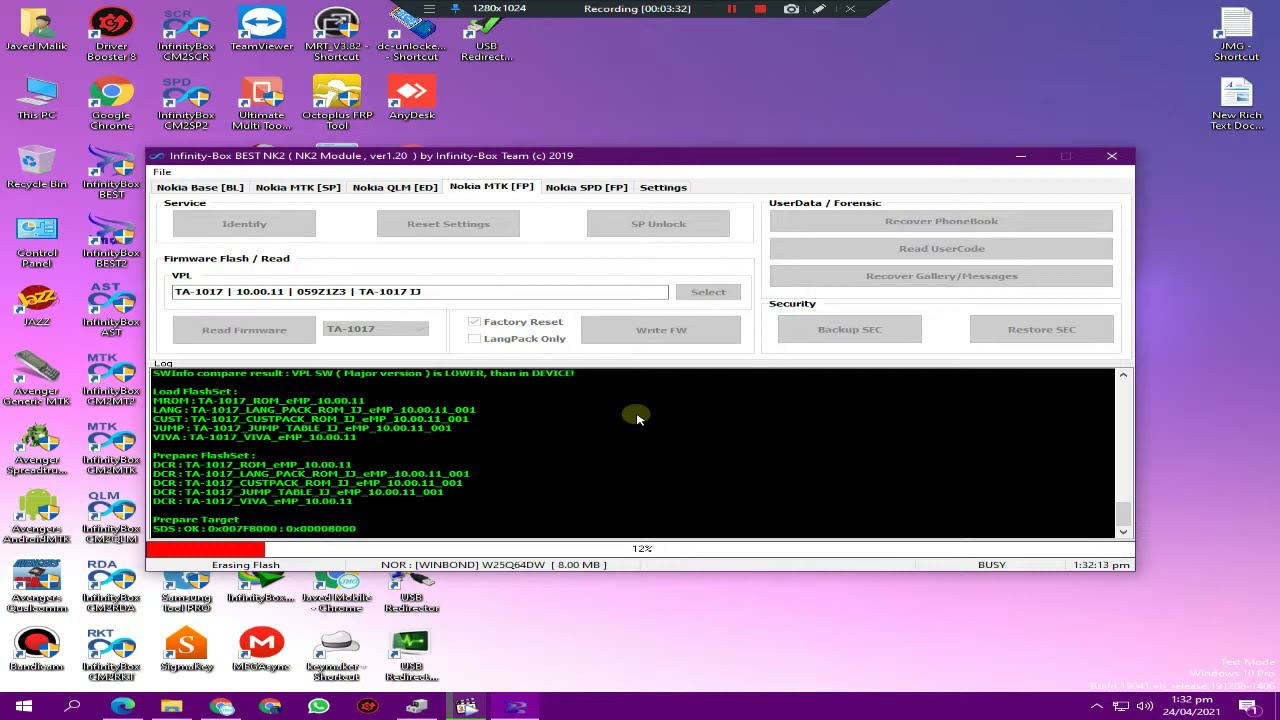This screenshot has width=1280, height=720.
Task: Select the InfinityBox BEST2 desktop icon
Action: [111, 242]
